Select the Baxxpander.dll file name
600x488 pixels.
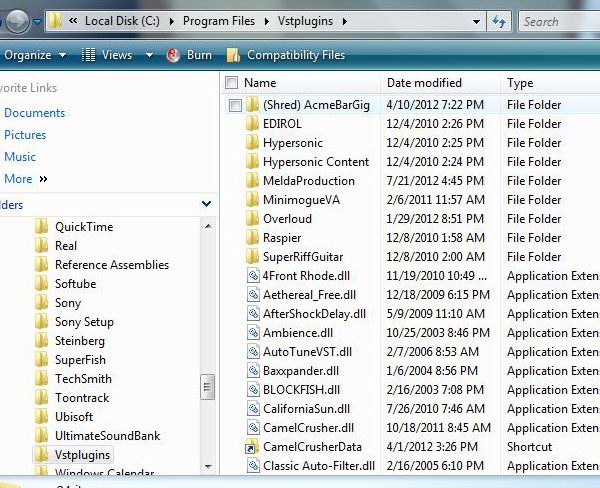(x=301, y=371)
